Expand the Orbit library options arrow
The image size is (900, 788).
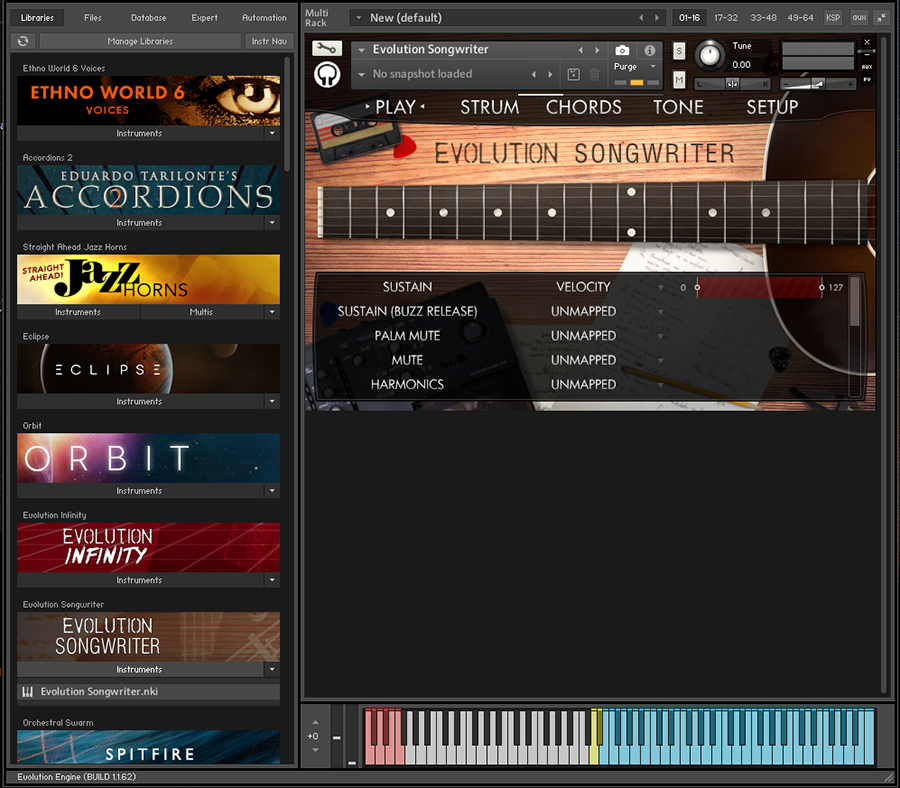coord(272,491)
